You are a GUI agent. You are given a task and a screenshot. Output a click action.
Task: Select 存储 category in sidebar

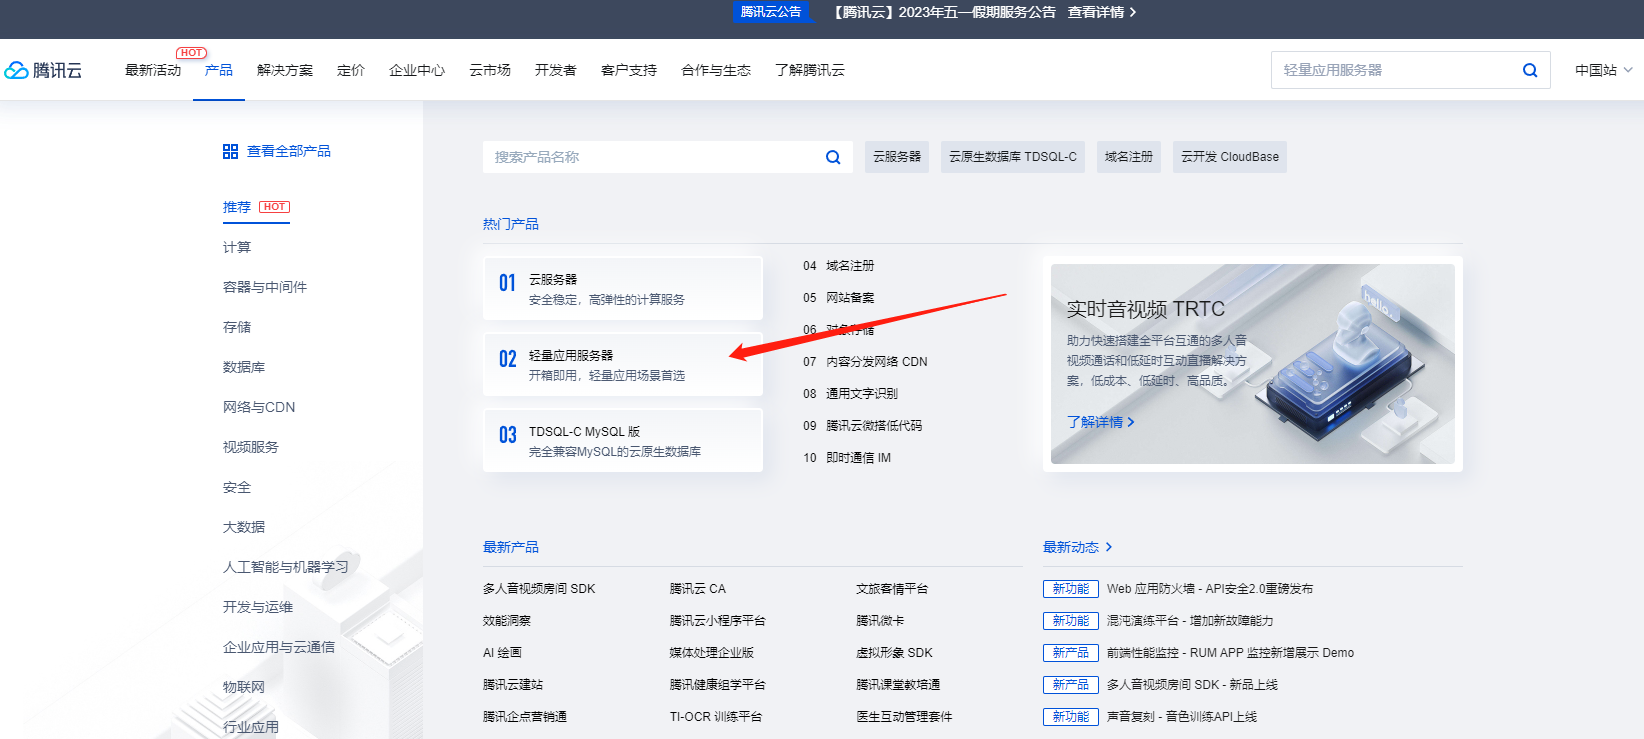pos(237,327)
